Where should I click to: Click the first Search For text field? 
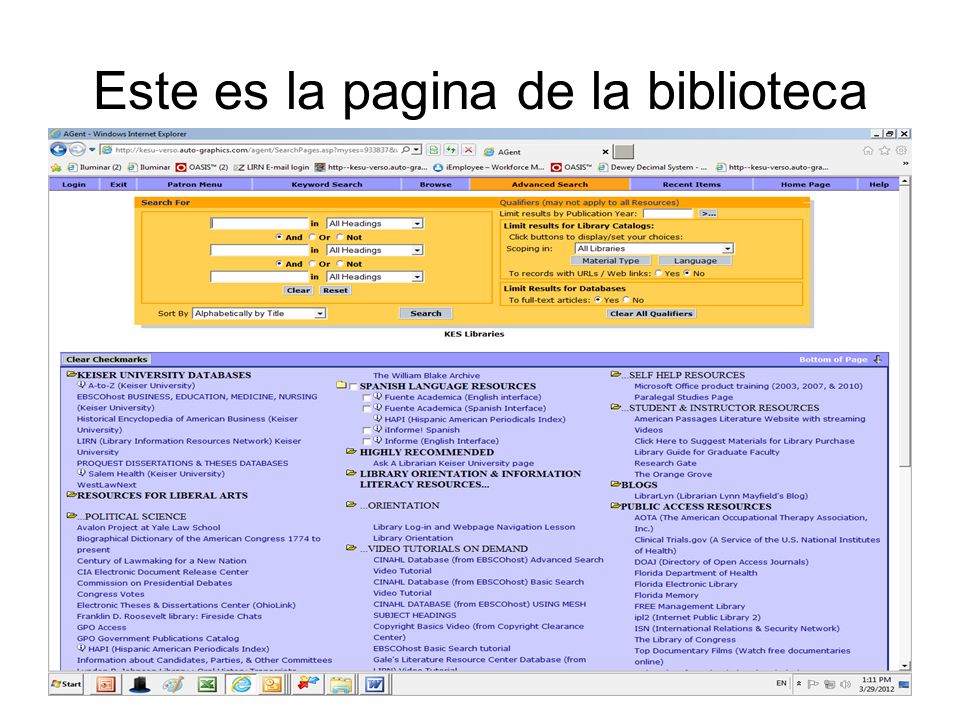click(259, 223)
